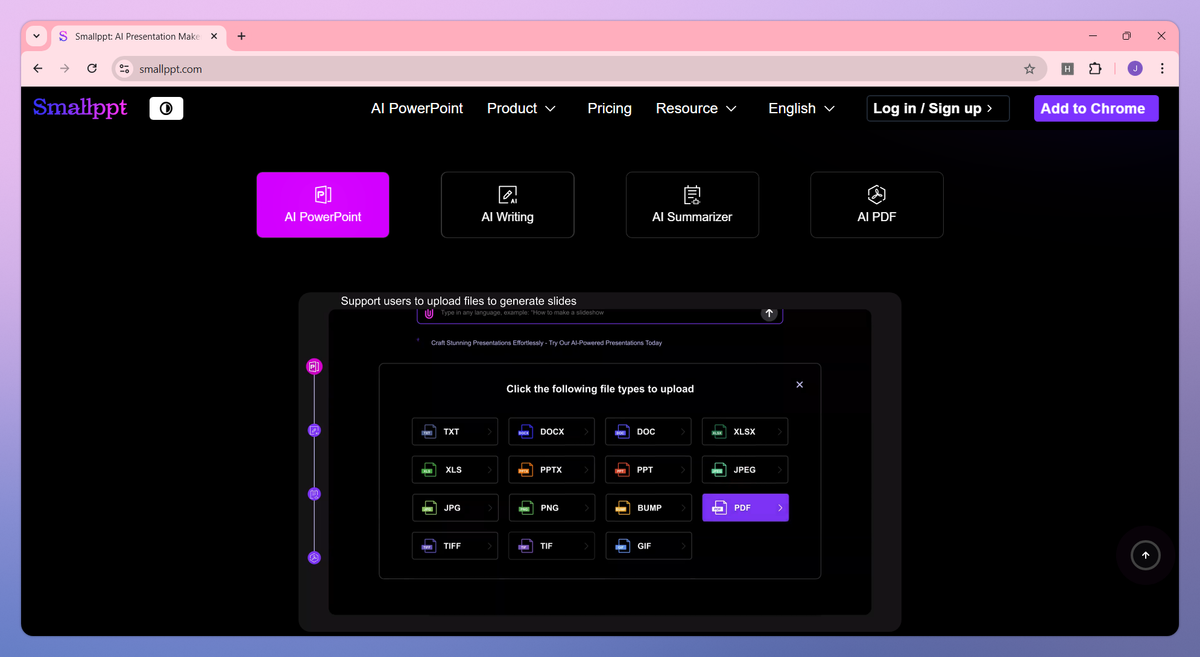The height and width of the screenshot is (657, 1200).
Task: Bookmark the page with the star icon
Action: click(x=1029, y=69)
